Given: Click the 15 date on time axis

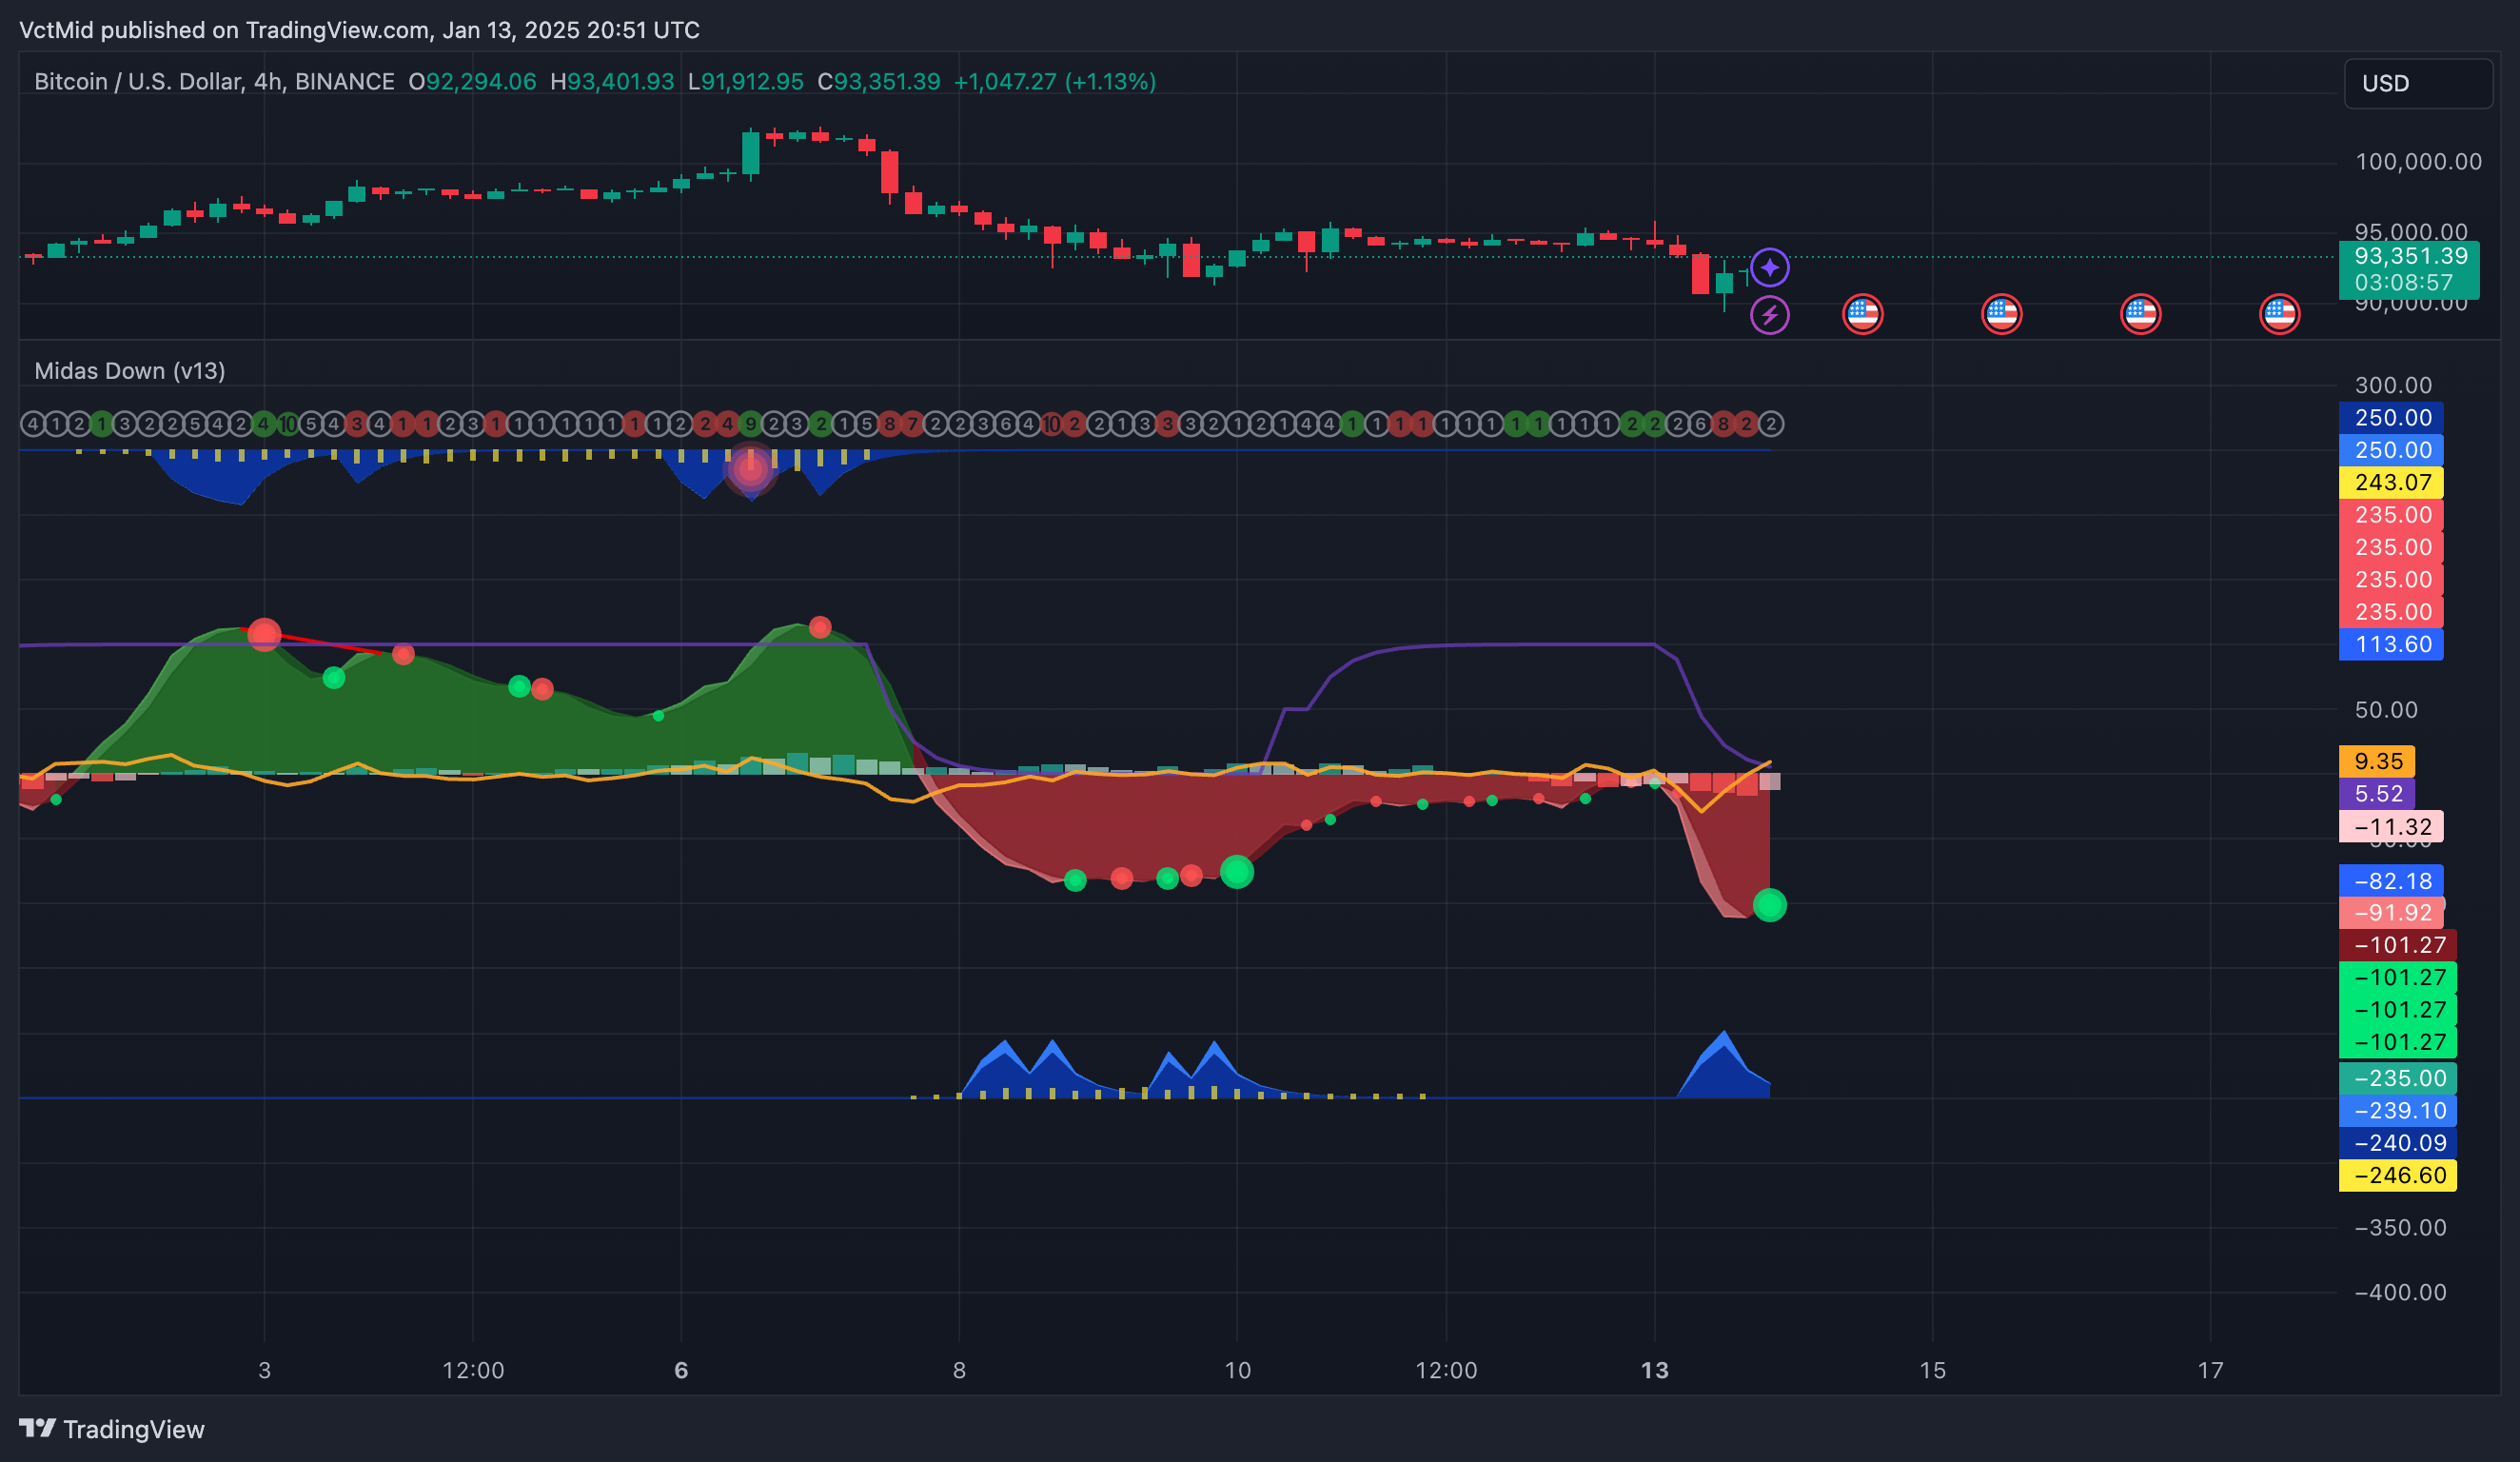Looking at the screenshot, I should pyautogui.click(x=1932, y=1371).
